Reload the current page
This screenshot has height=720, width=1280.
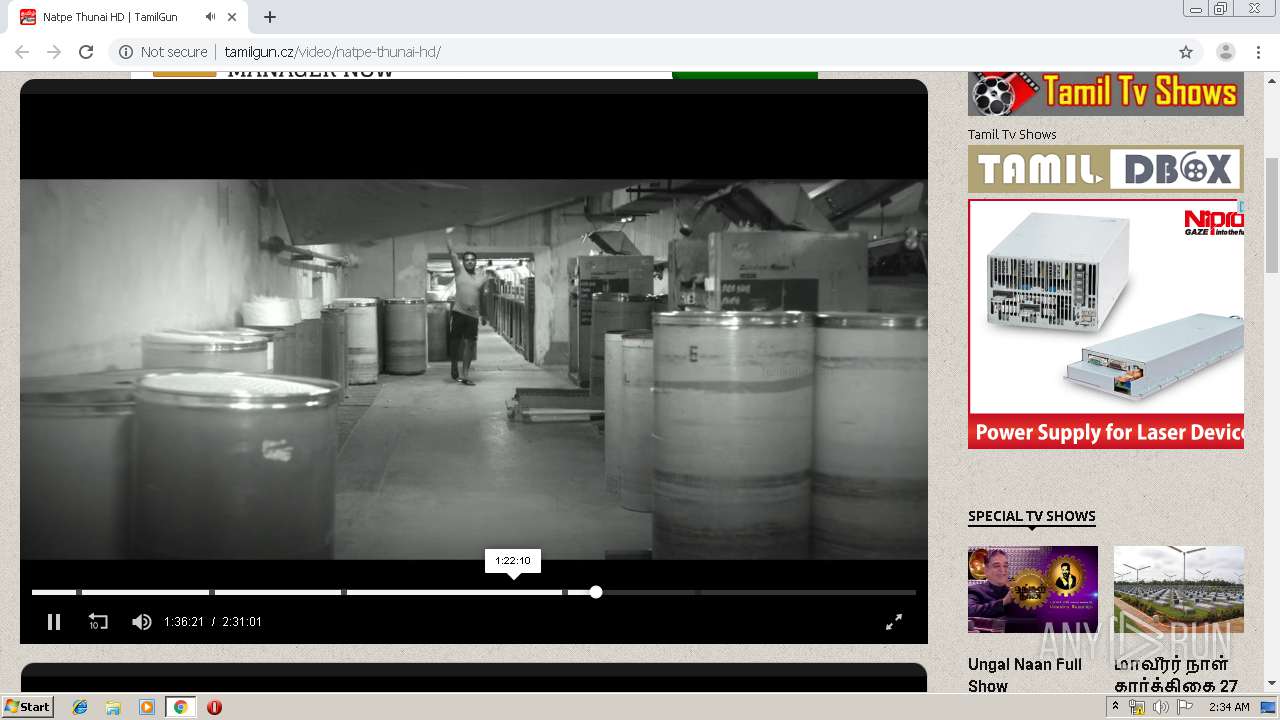(86, 52)
